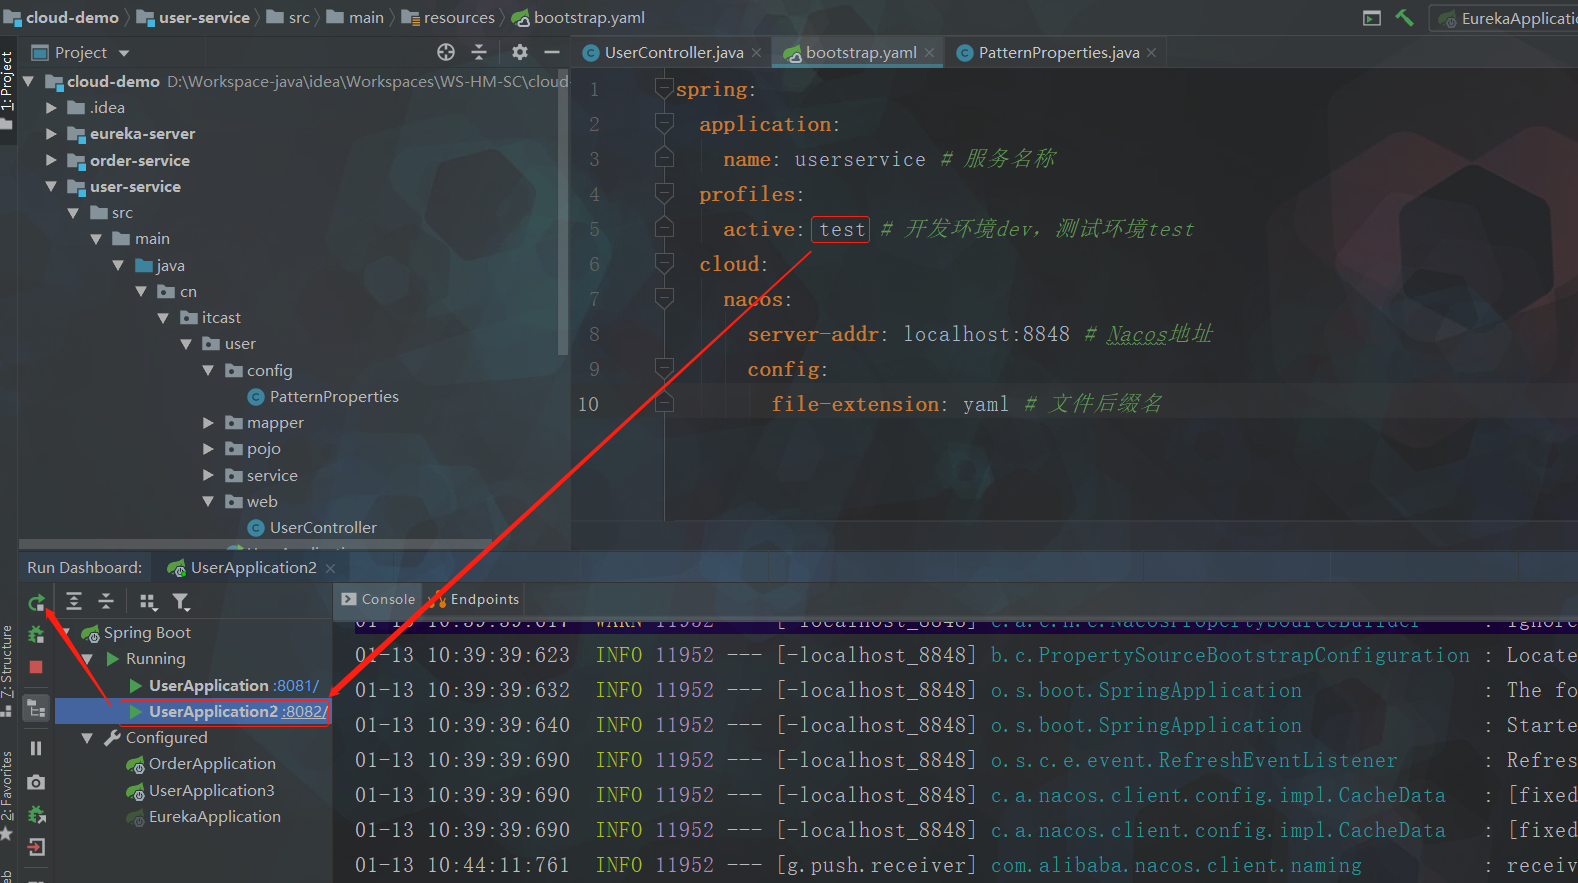Open the Console tab
Image resolution: width=1578 pixels, height=883 pixels.
[378, 599]
